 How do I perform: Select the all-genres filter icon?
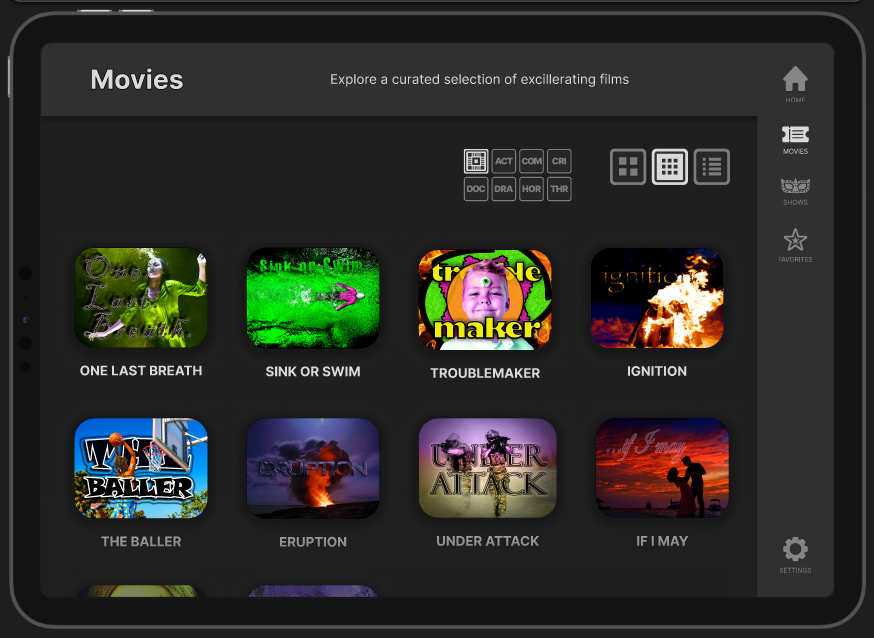[476, 162]
